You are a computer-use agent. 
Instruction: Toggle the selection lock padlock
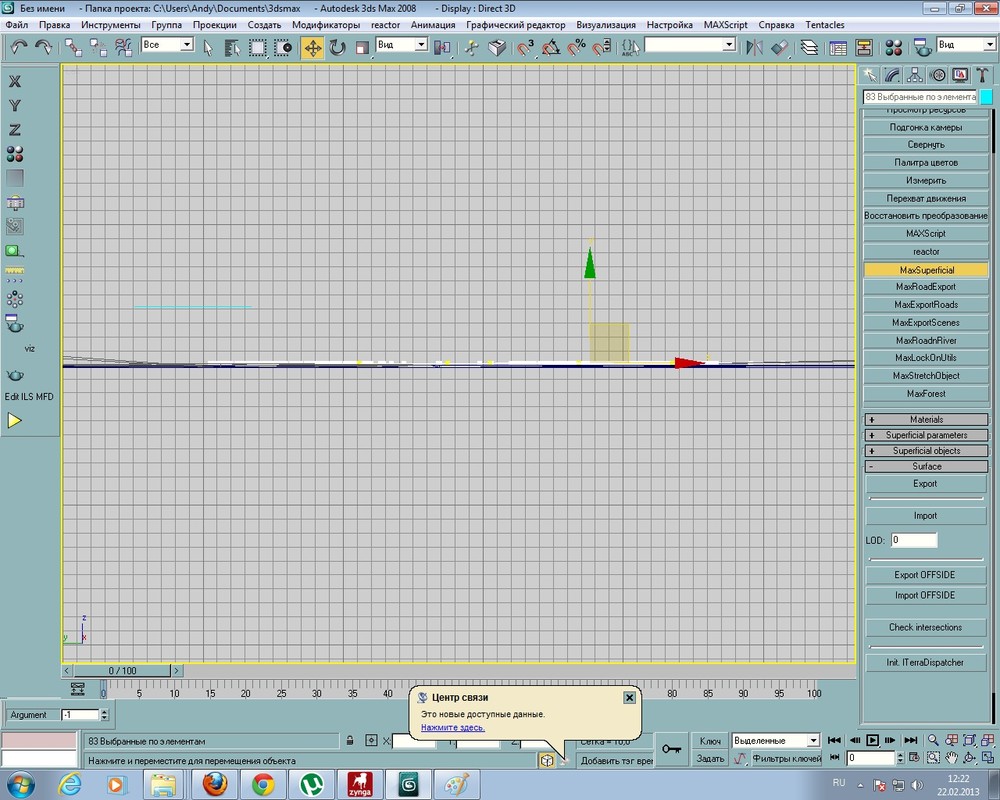point(350,741)
